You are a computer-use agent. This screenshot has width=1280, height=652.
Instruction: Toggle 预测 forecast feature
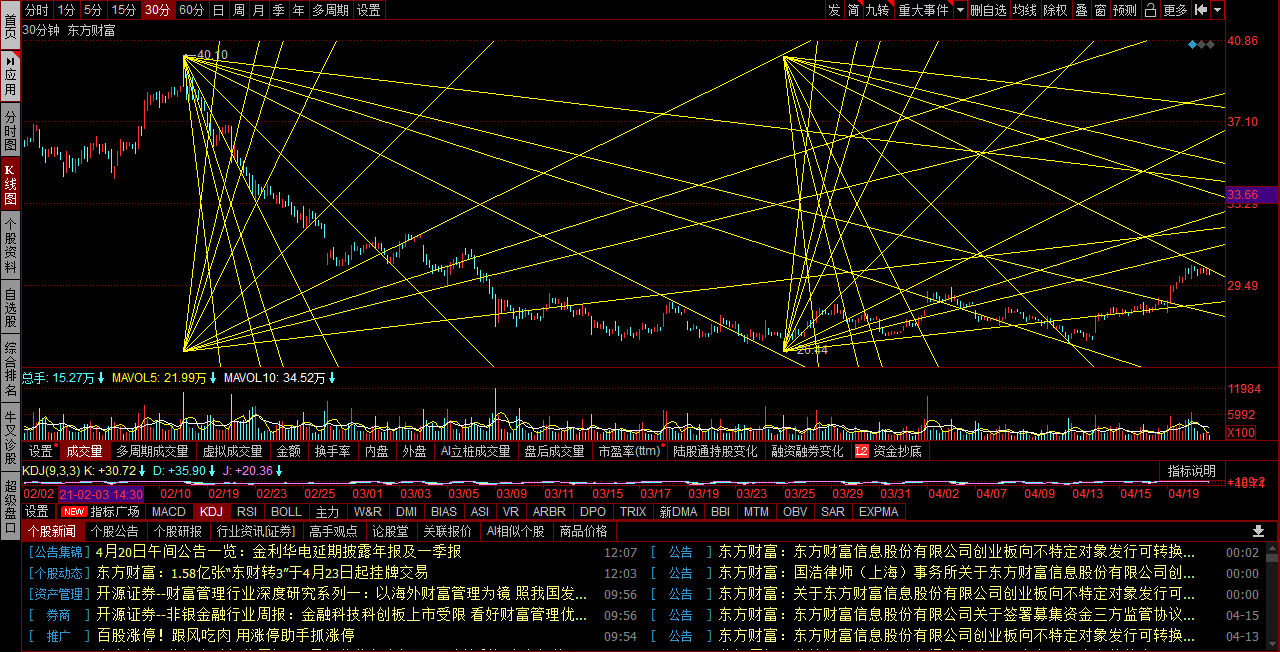pos(1125,10)
